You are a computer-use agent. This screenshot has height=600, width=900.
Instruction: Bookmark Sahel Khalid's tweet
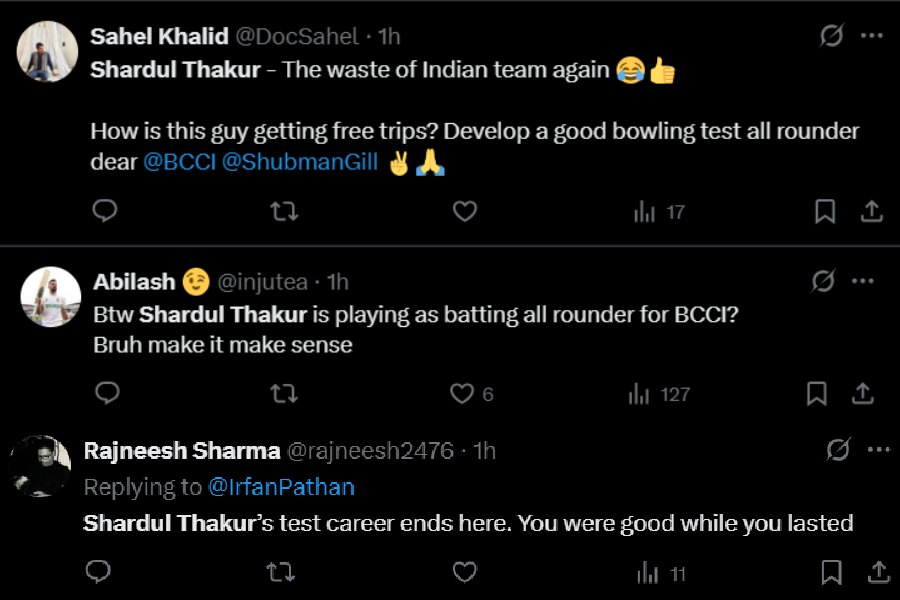coord(825,211)
